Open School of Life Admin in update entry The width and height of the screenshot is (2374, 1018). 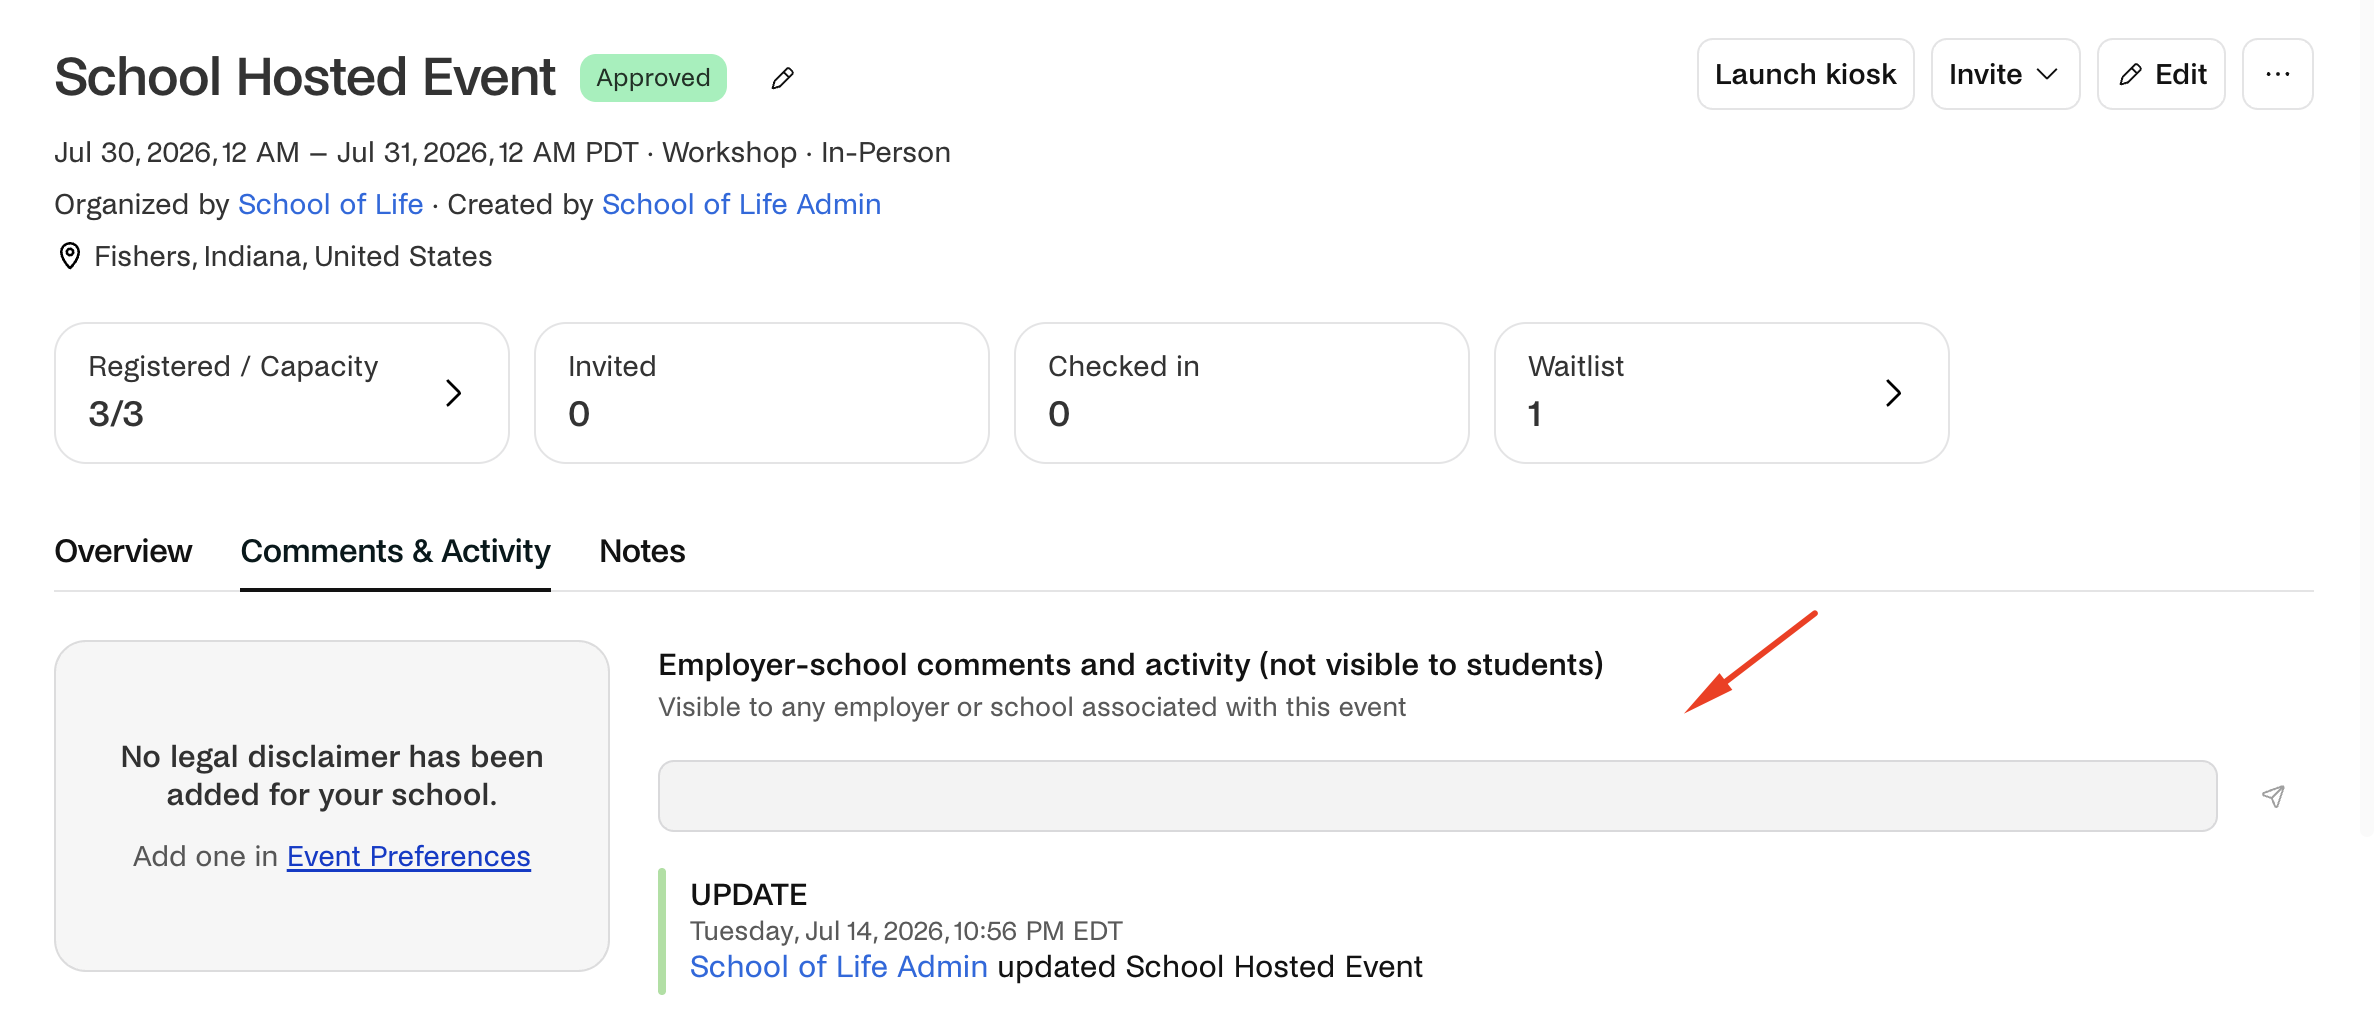click(x=838, y=967)
